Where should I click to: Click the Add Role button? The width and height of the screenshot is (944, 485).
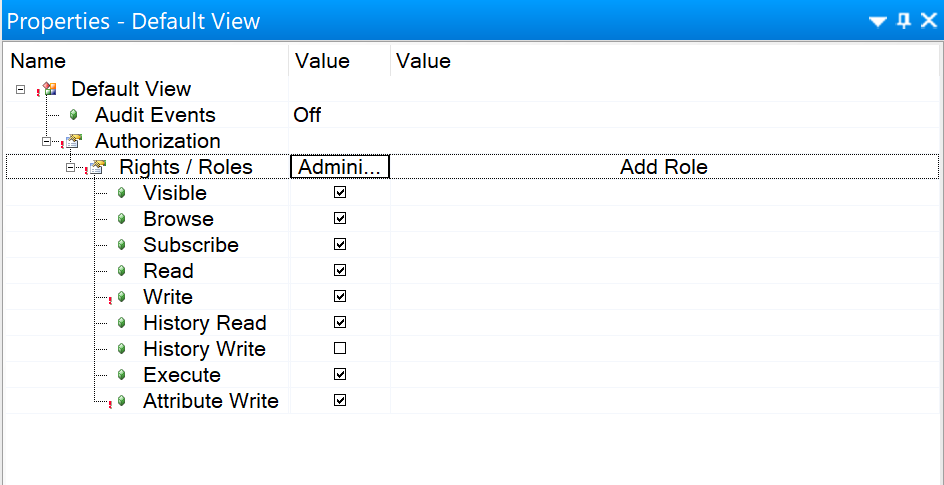(x=663, y=167)
